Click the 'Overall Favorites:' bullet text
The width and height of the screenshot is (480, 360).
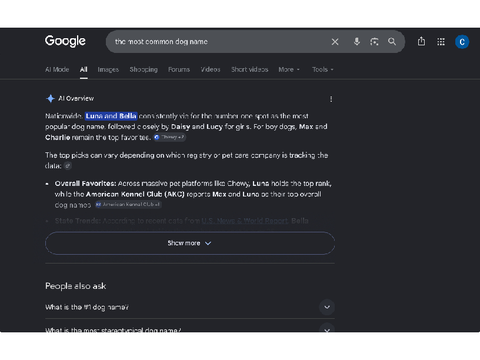pyautogui.click(x=86, y=184)
